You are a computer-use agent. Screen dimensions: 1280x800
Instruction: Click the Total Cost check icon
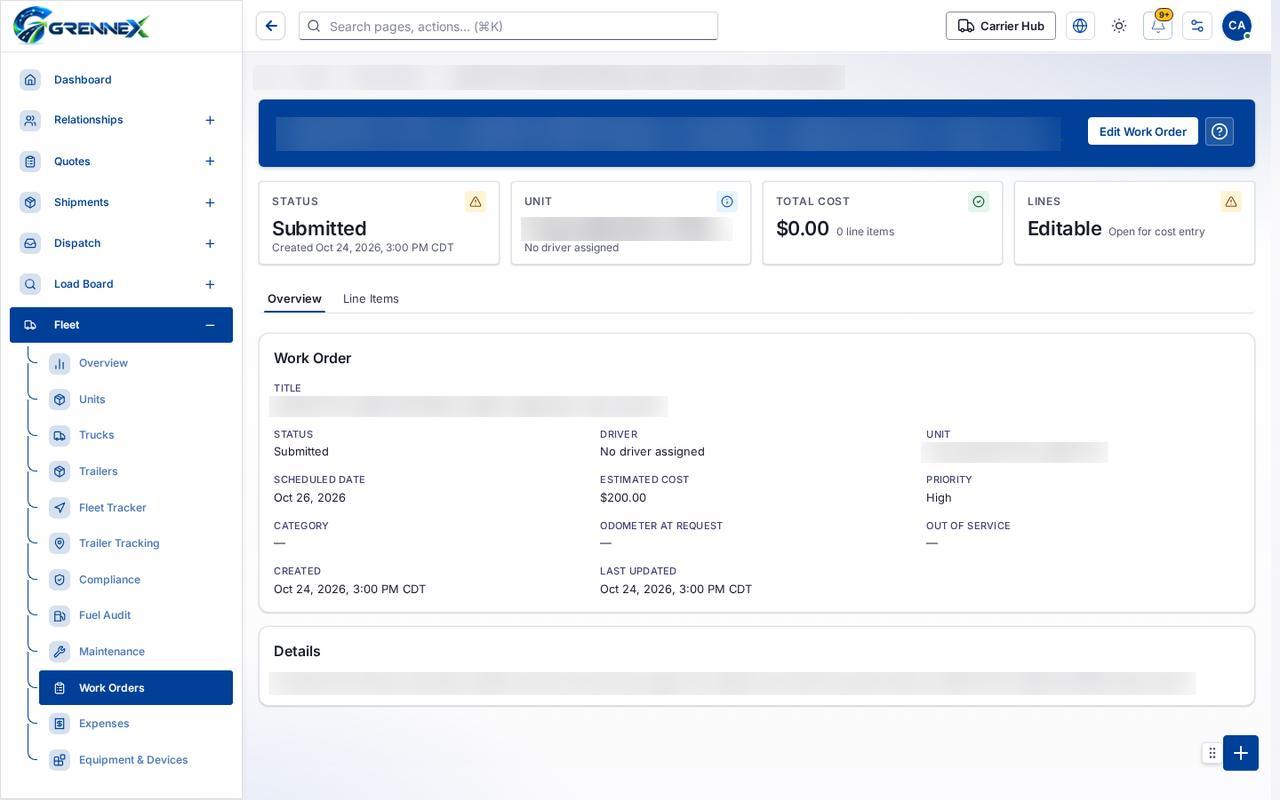[979, 201]
